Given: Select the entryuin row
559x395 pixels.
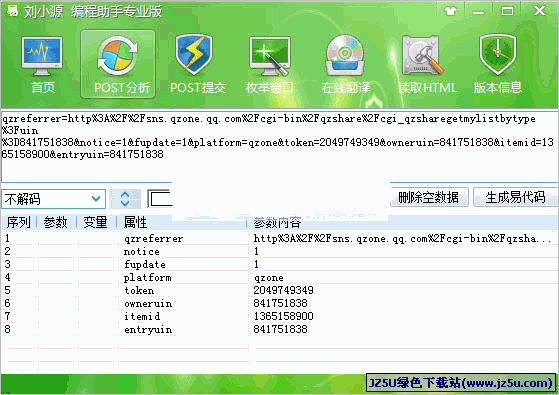Looking at the screenshot, I should coord(279,329).
